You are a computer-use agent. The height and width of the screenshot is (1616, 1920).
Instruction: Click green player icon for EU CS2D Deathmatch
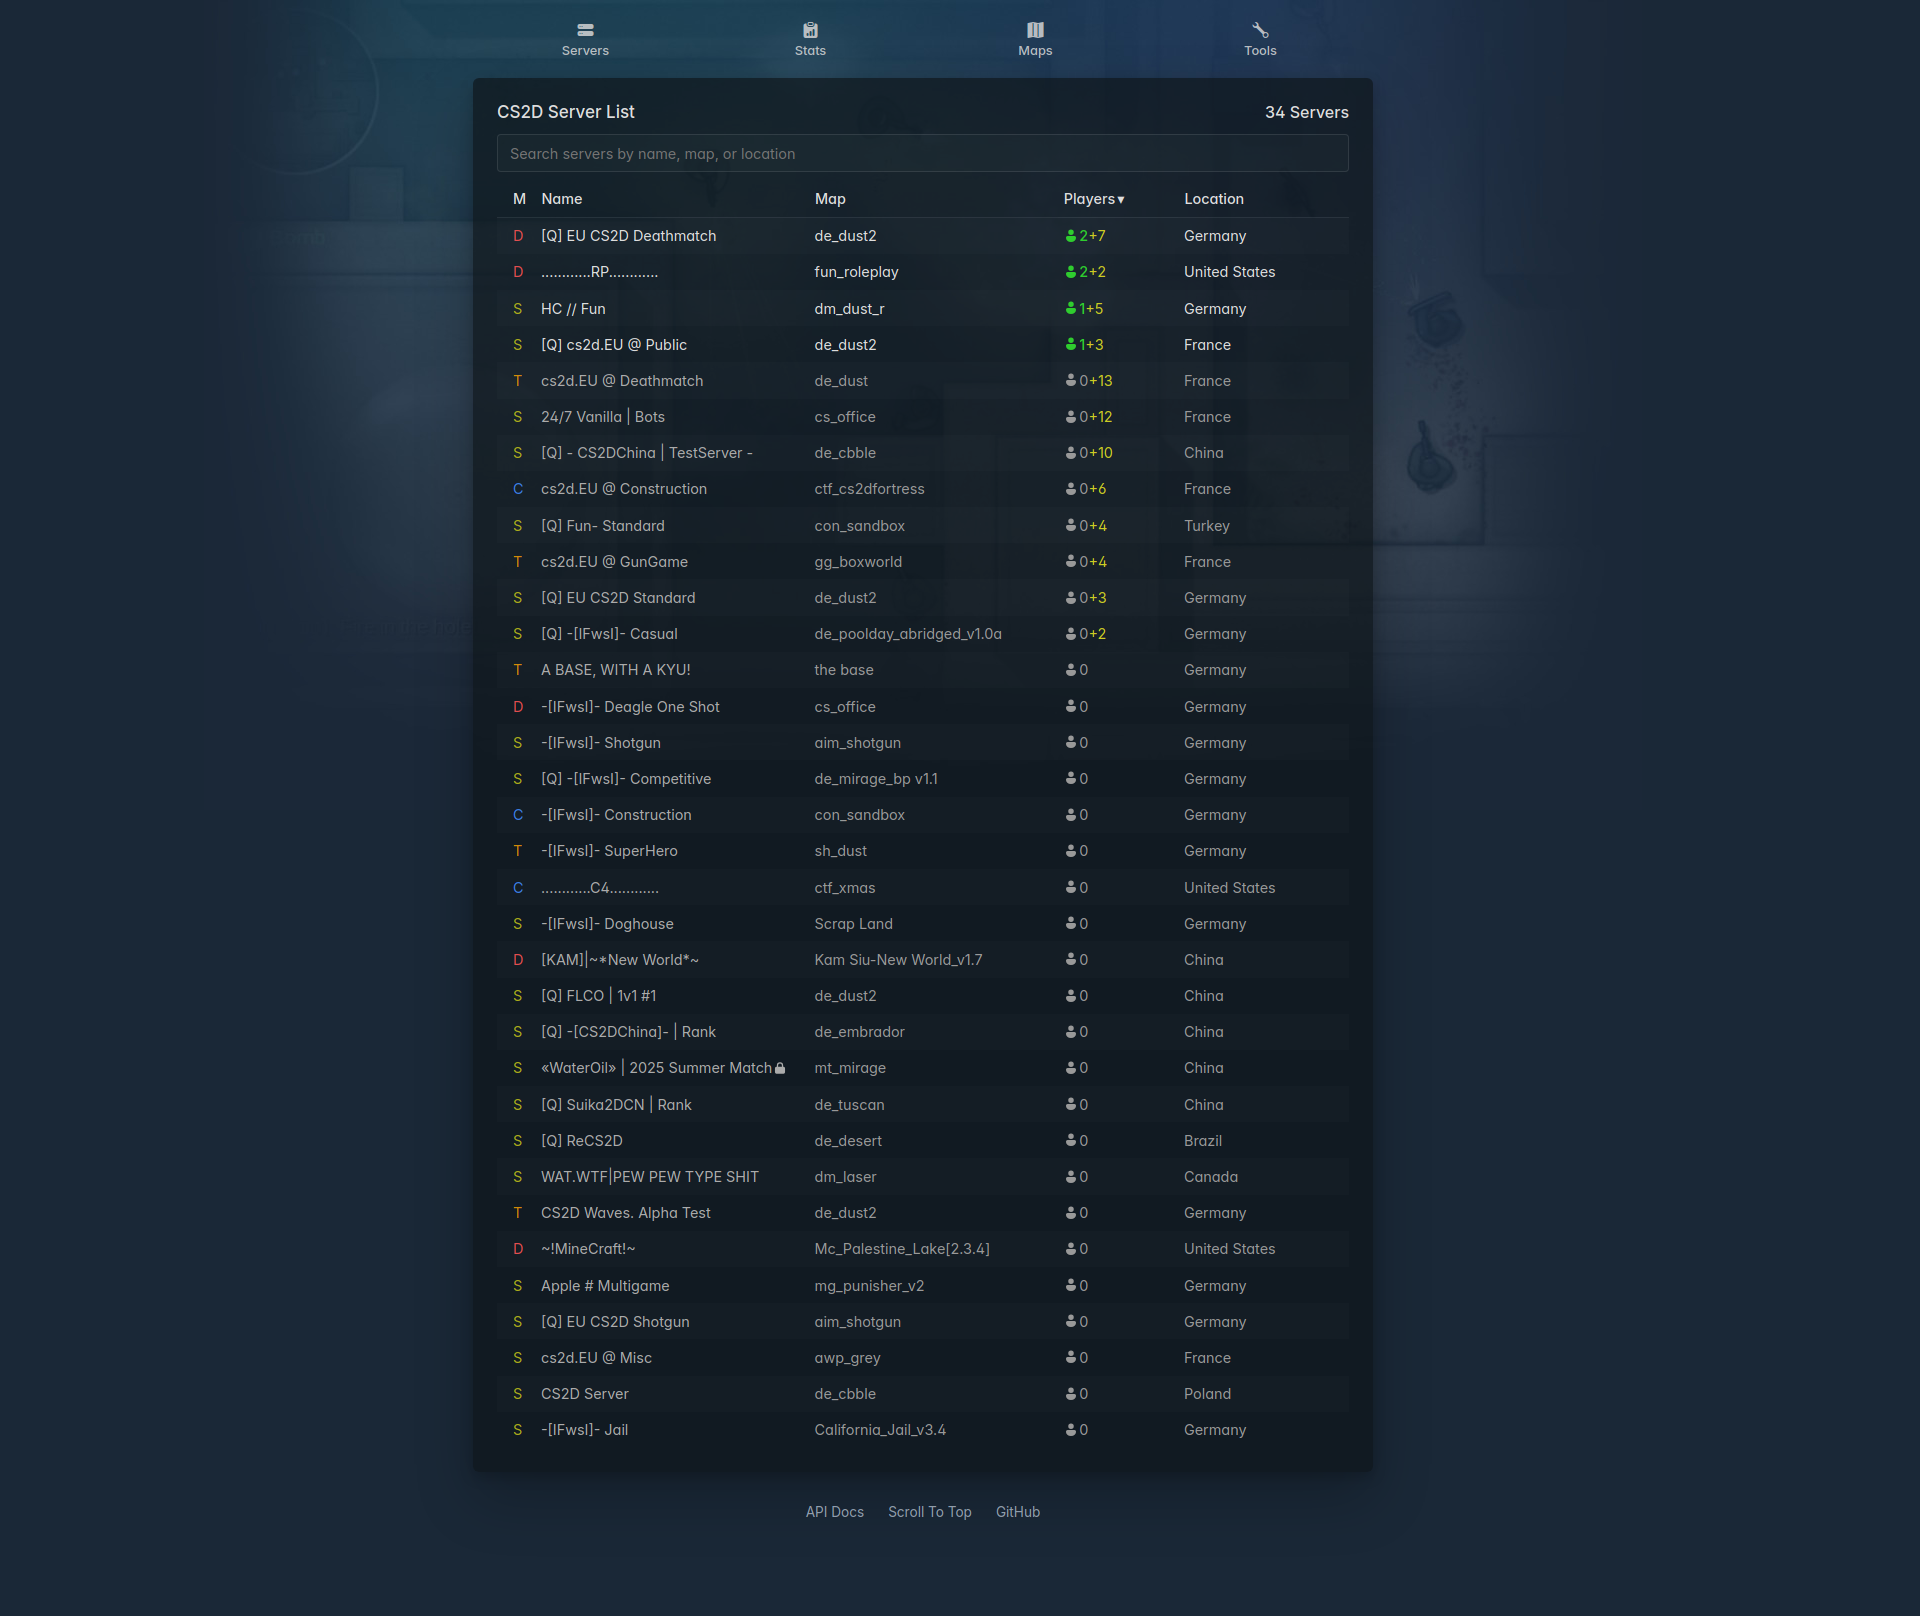pos(1071,236)
